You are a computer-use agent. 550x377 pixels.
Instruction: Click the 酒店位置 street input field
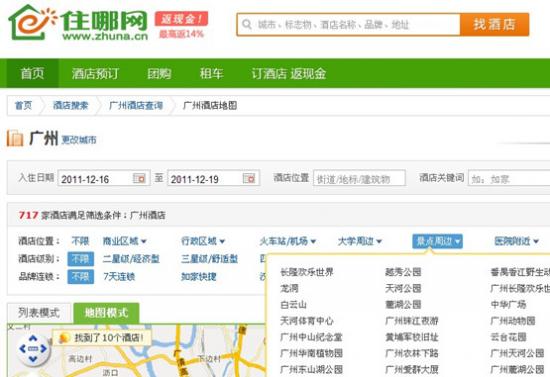point(359,178)
